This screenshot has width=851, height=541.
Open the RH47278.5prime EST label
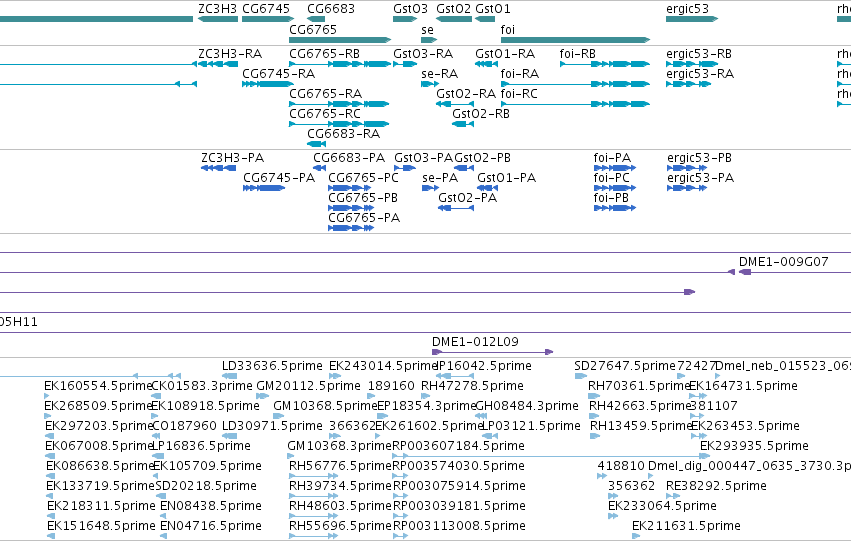(473, 386)
